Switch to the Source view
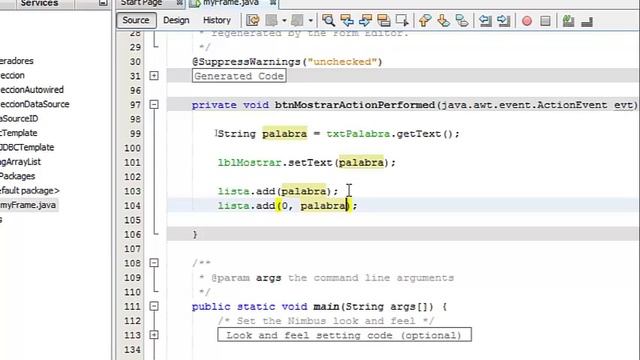The image size is (640, 360). [x=136, y=20]
